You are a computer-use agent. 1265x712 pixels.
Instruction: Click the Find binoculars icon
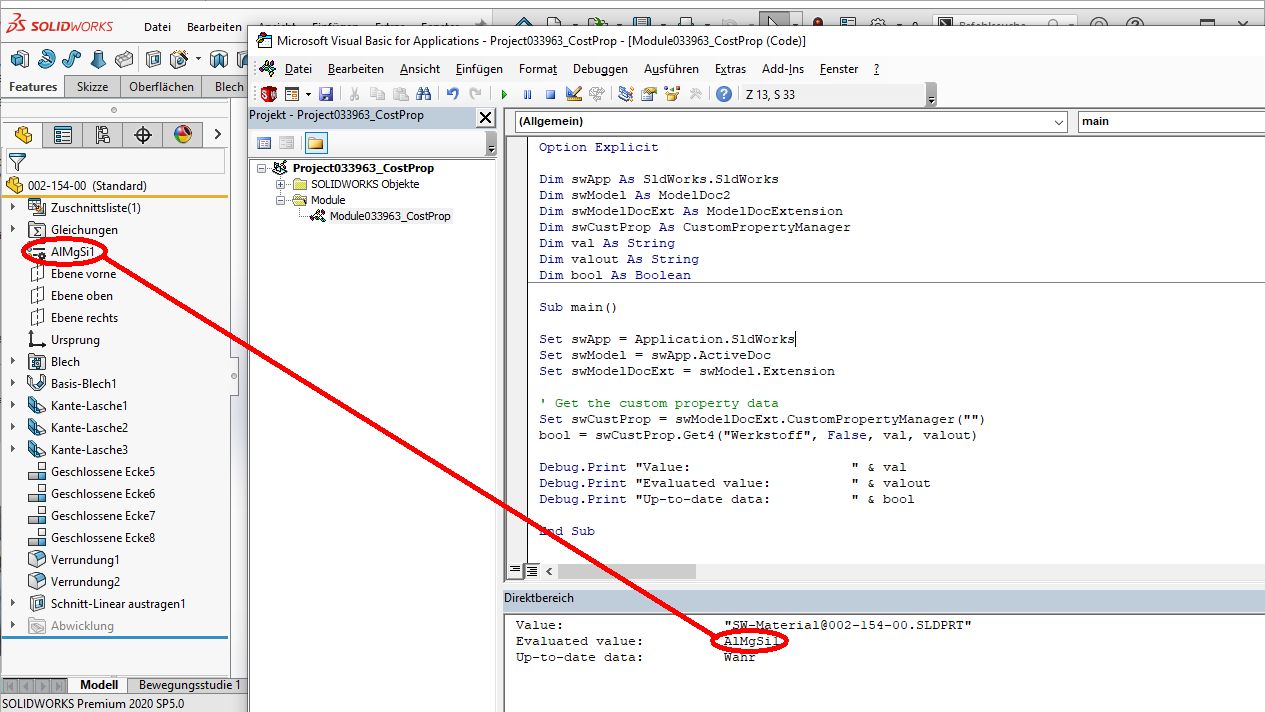tap(423, 94)
